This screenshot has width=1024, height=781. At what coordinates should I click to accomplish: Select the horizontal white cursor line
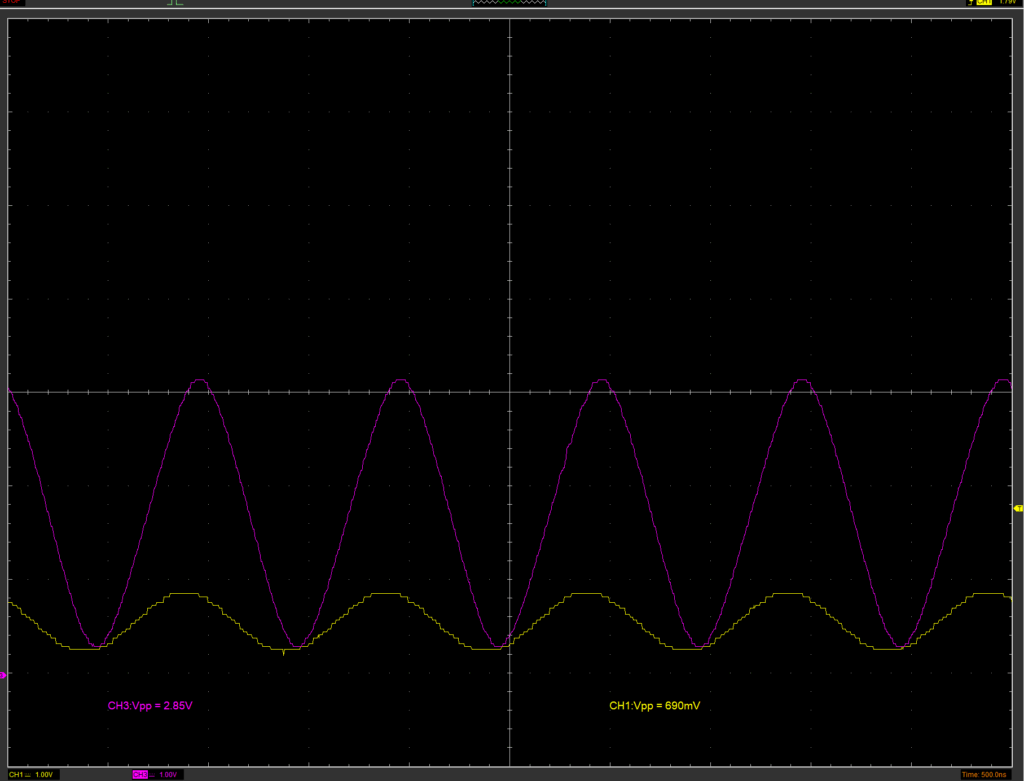pyautogui.click(x=300, y=392)
